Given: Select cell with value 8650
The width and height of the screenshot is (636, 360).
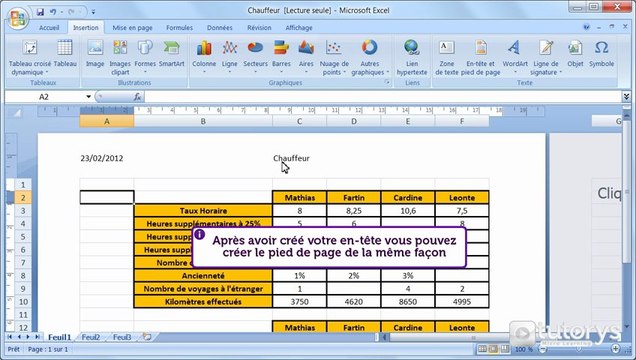Looking at the screenshot, I should point(408,302).
